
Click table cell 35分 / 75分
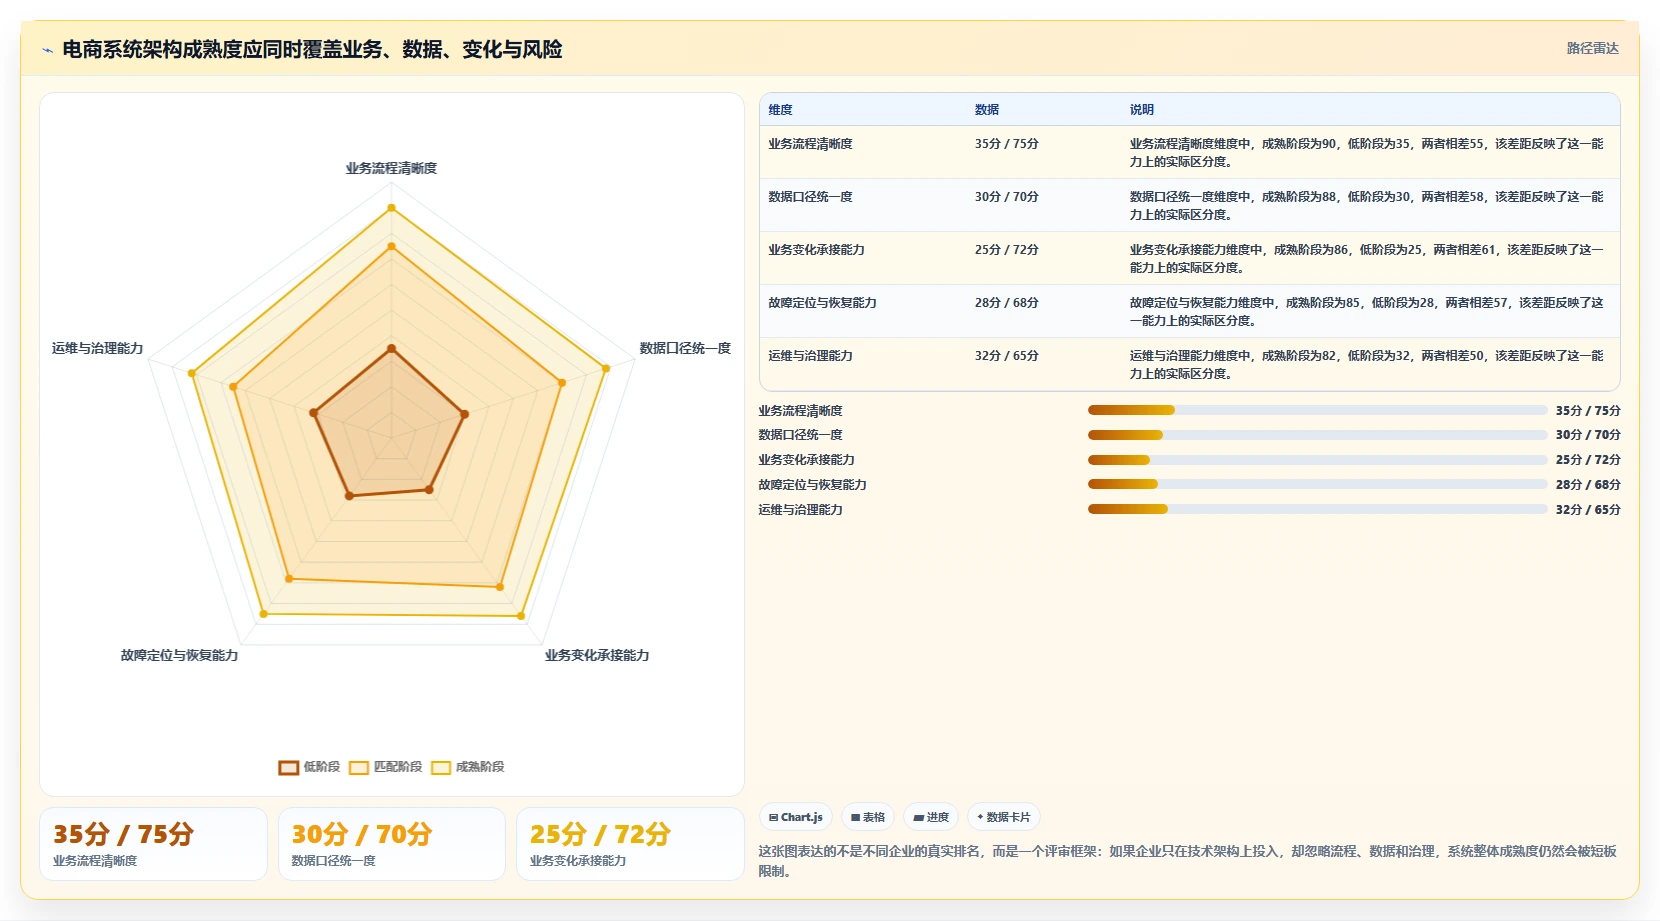pos(1007,144)
